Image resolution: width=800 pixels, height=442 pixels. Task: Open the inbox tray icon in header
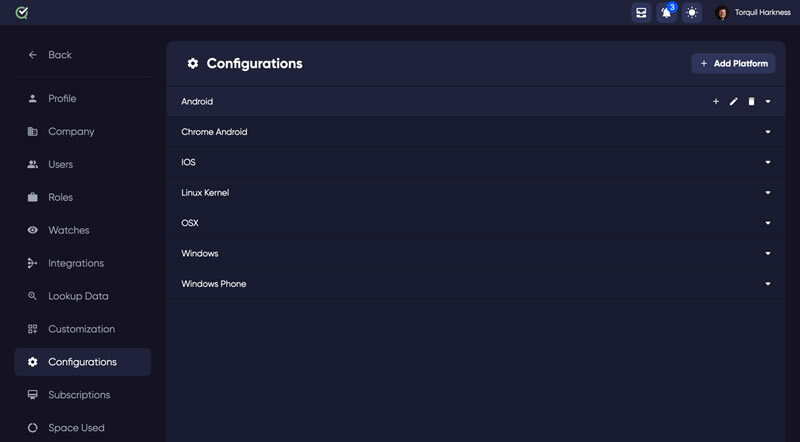click(641, 13)
